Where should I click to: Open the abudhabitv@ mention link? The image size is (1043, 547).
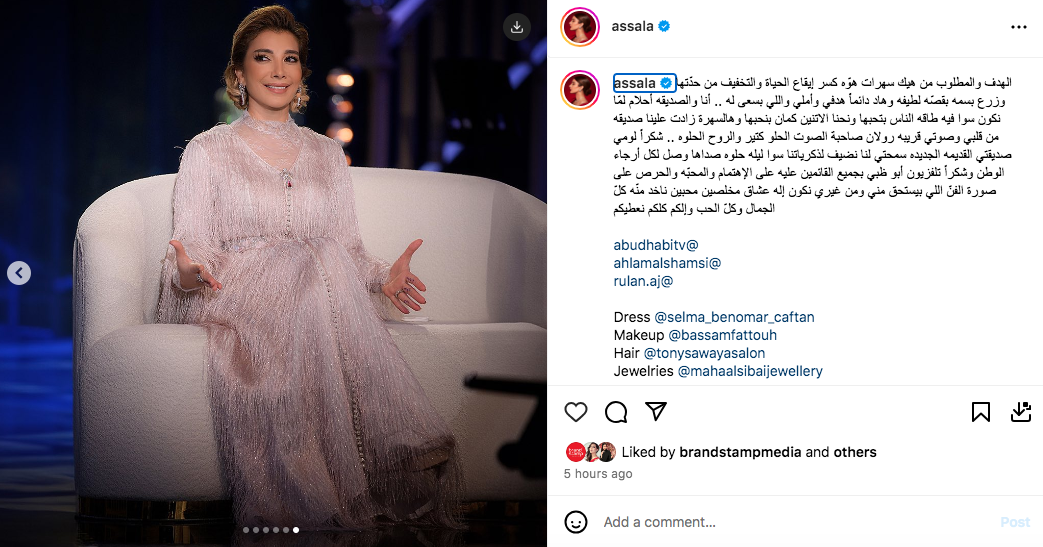pos(656,245)
